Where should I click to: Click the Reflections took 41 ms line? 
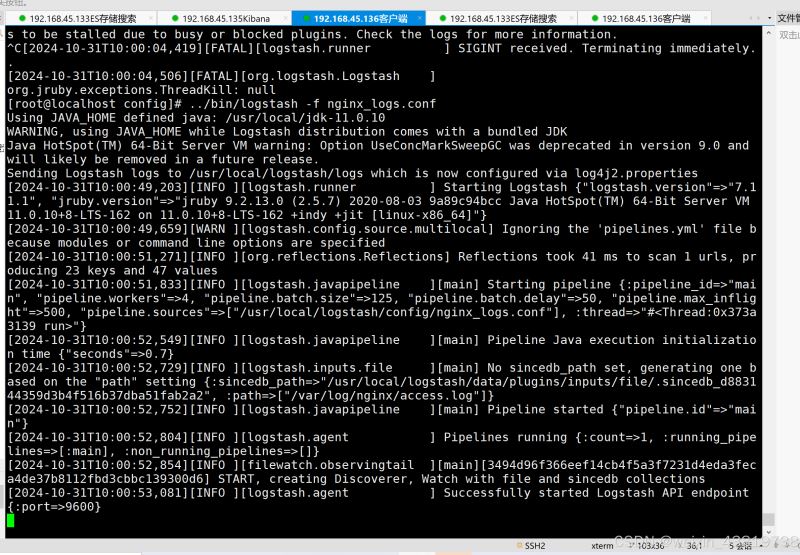[x=381, y=257]
